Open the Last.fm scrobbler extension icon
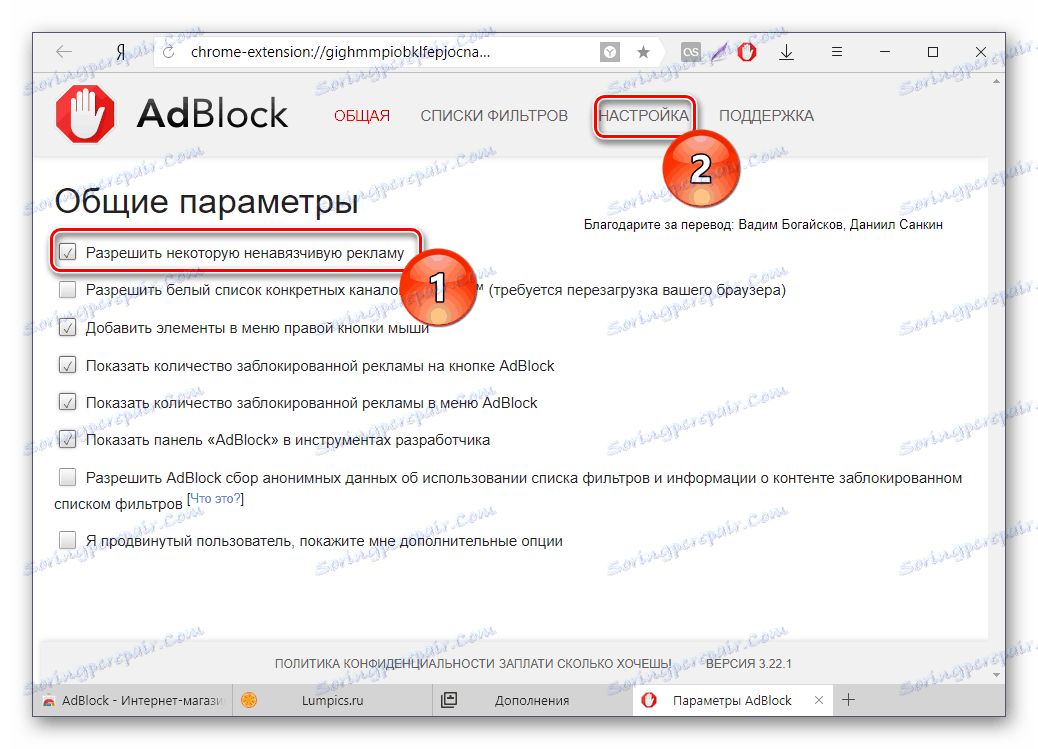 690,52
